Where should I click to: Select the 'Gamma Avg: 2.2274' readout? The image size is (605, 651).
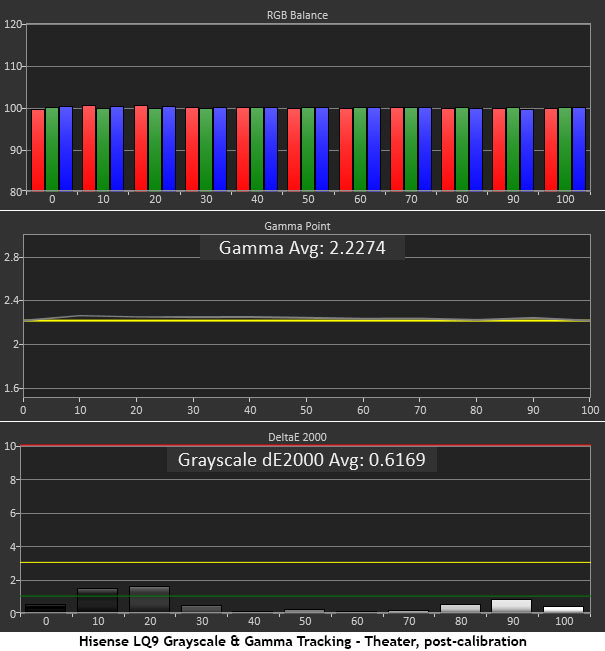[302, 248]
